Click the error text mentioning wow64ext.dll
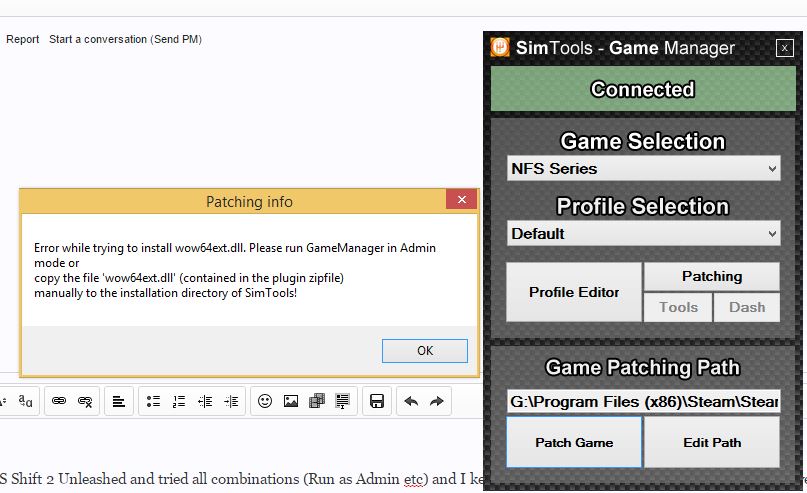The height and width of the screenshot is (493, 807). coord(235,270)
